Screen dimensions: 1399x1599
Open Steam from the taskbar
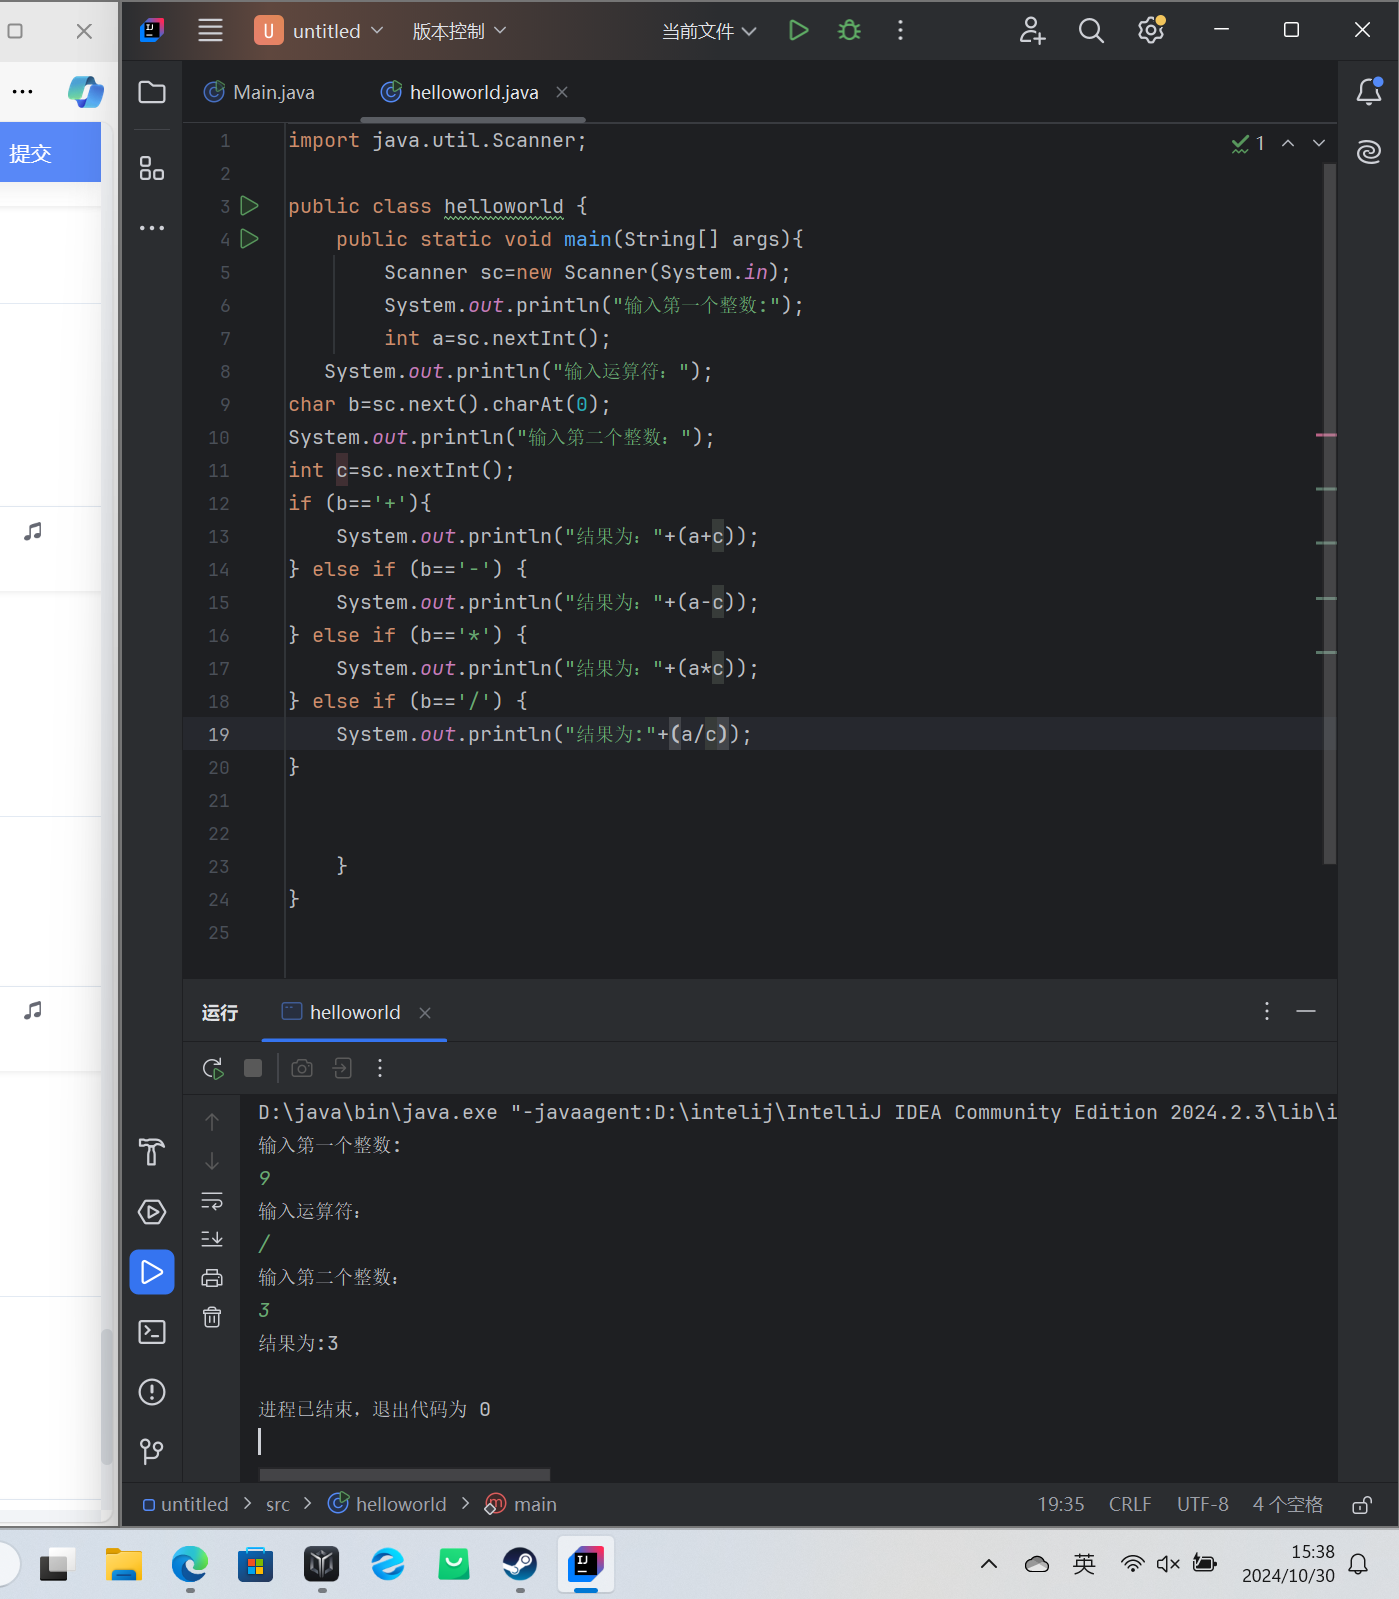520,1564
